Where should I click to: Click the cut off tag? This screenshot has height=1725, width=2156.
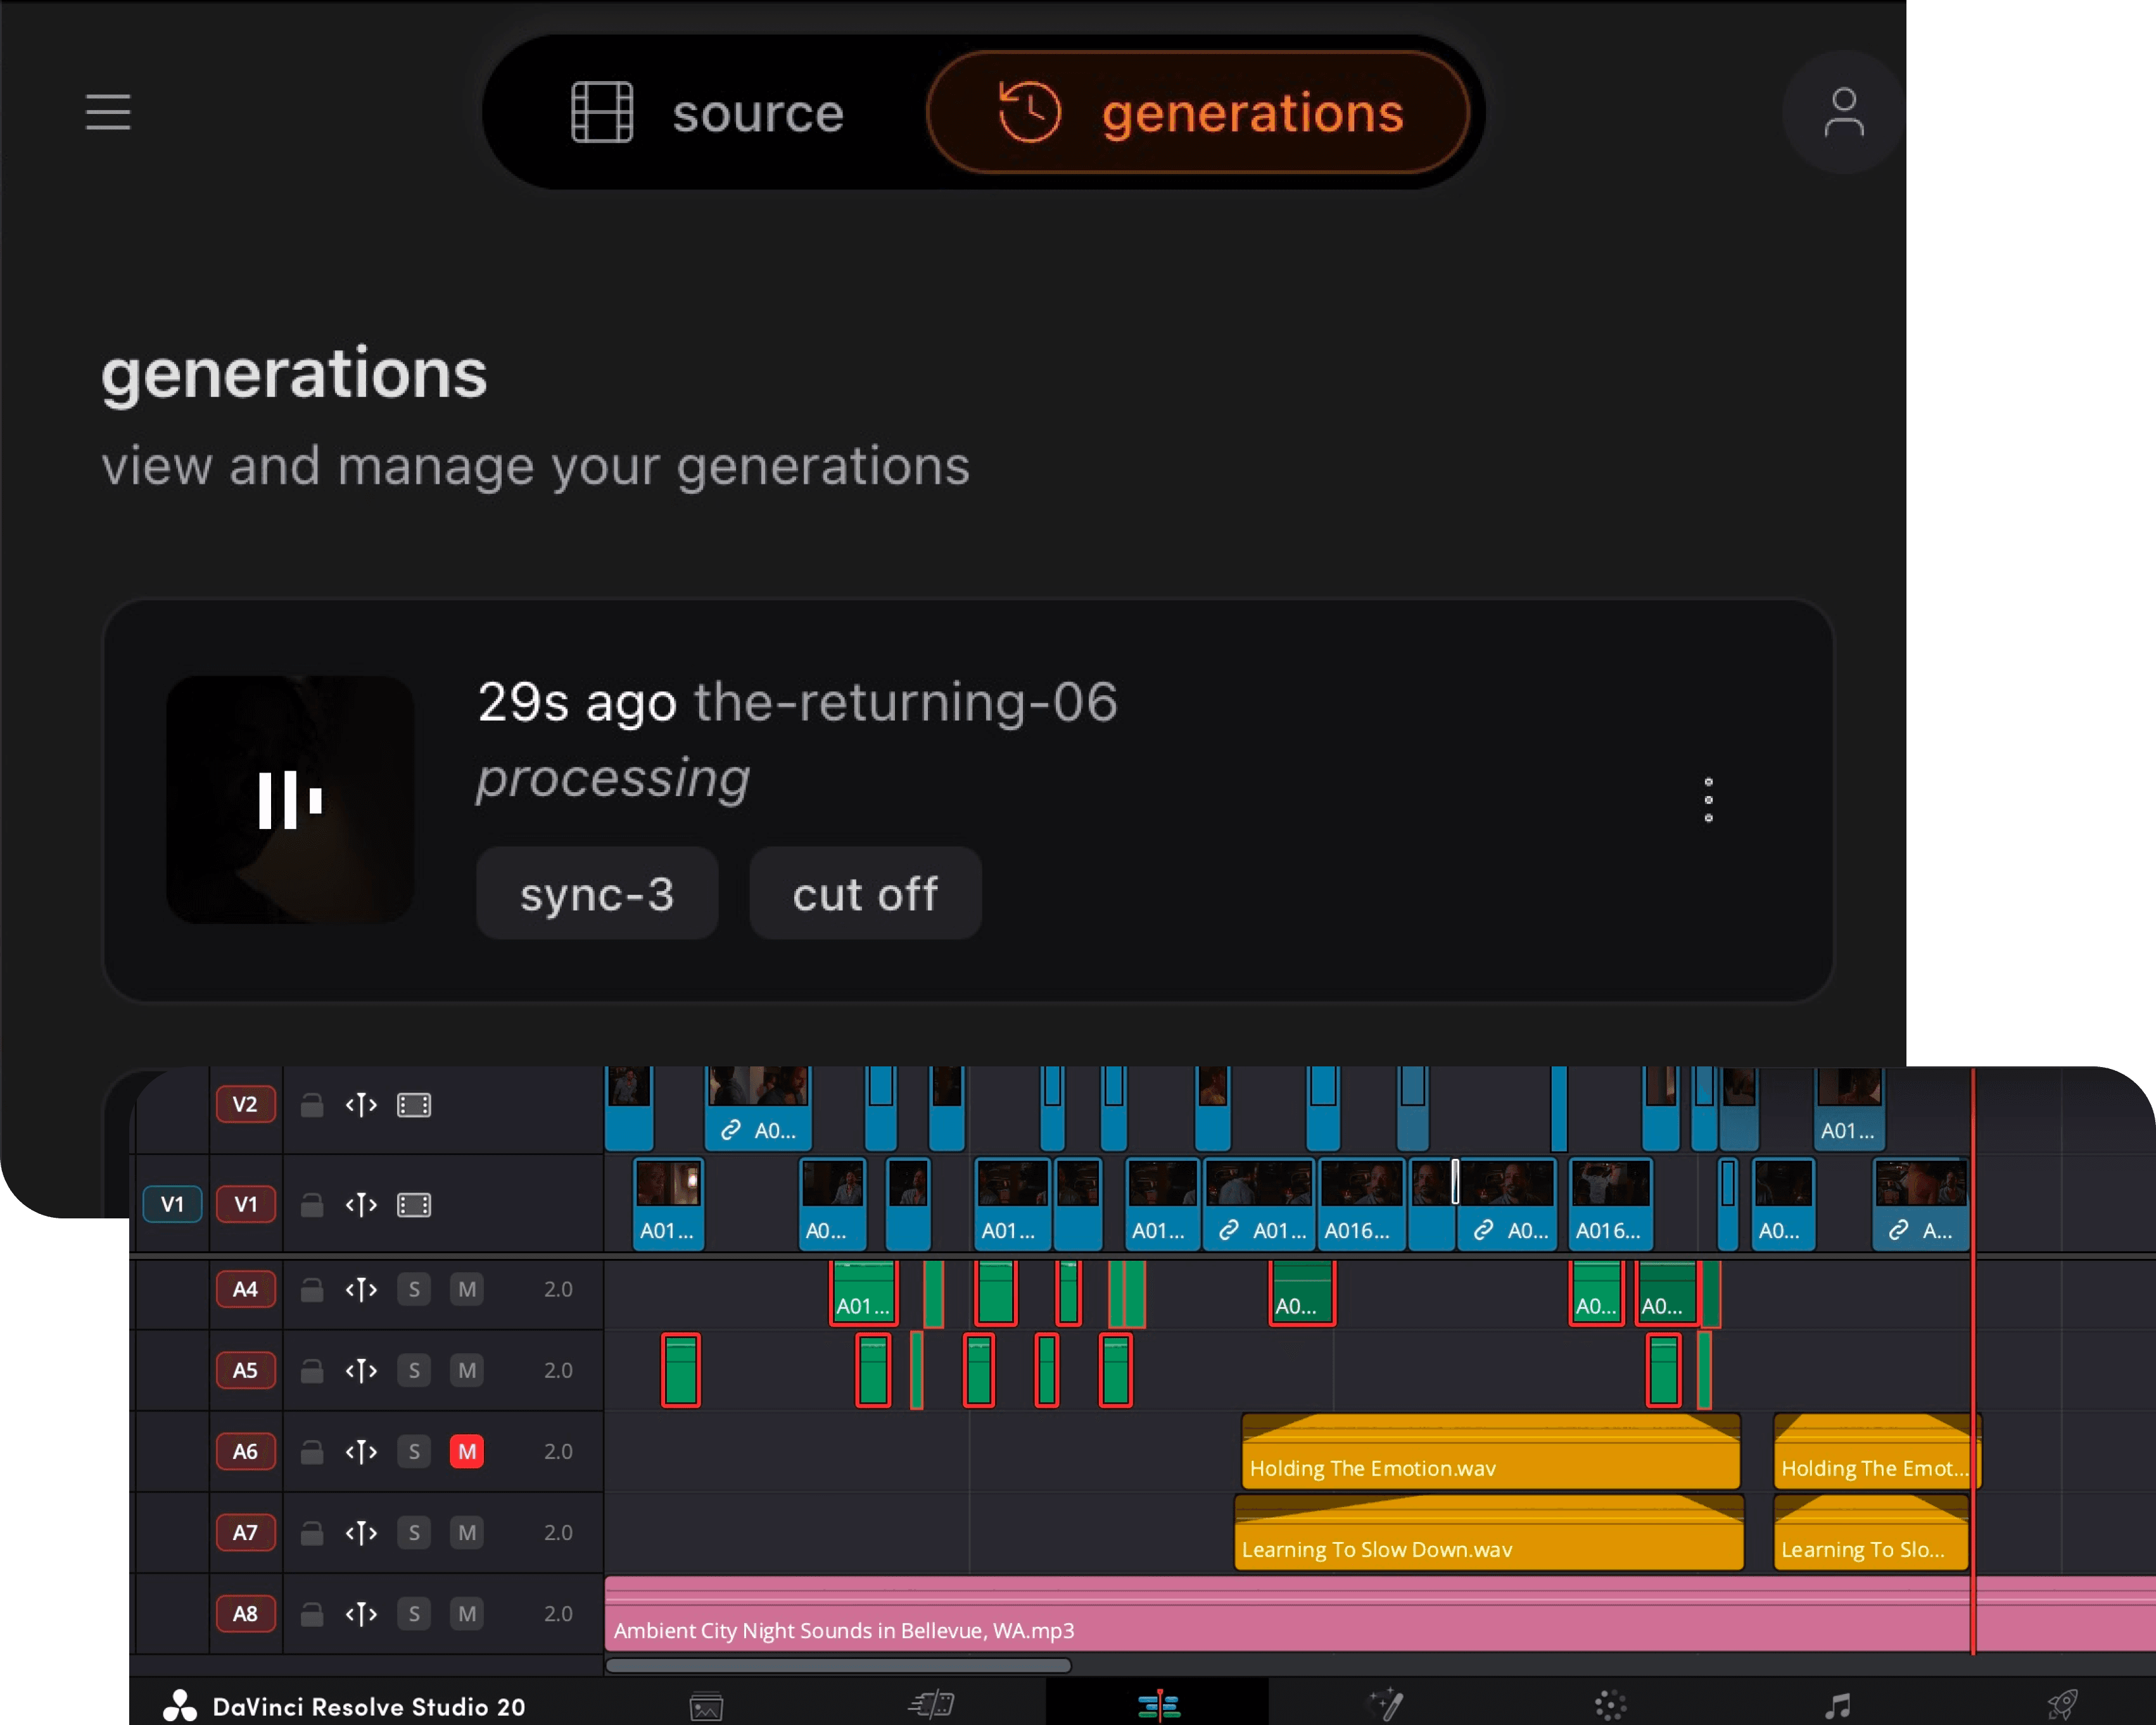(x=865, y=894)
